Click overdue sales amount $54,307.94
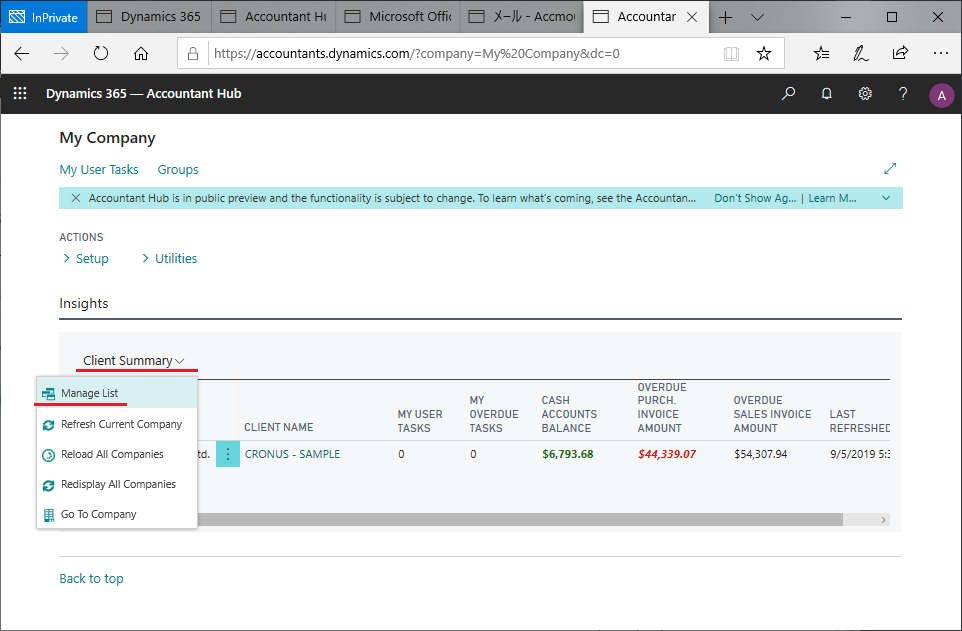The height and width of the screenshot is (631, 962). 761,454
